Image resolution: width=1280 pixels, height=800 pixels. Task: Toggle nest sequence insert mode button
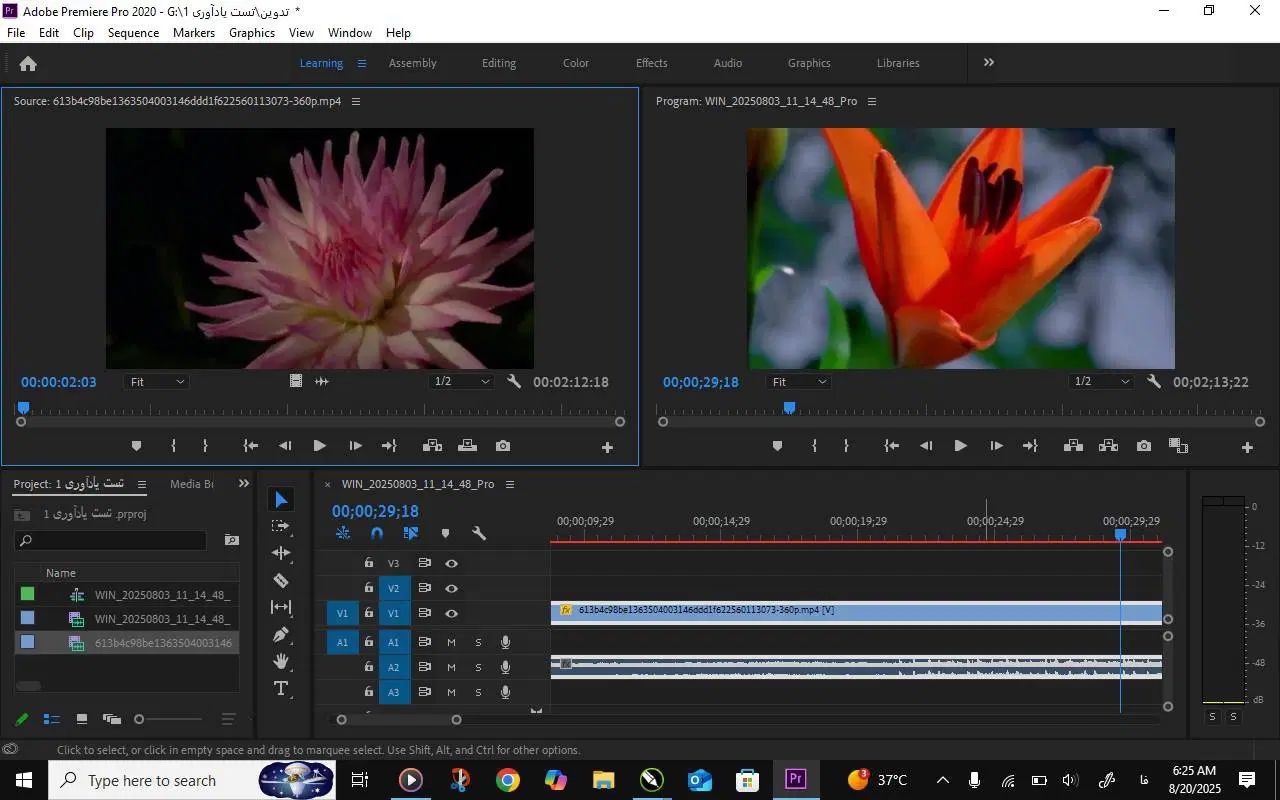tap(343, 534)
